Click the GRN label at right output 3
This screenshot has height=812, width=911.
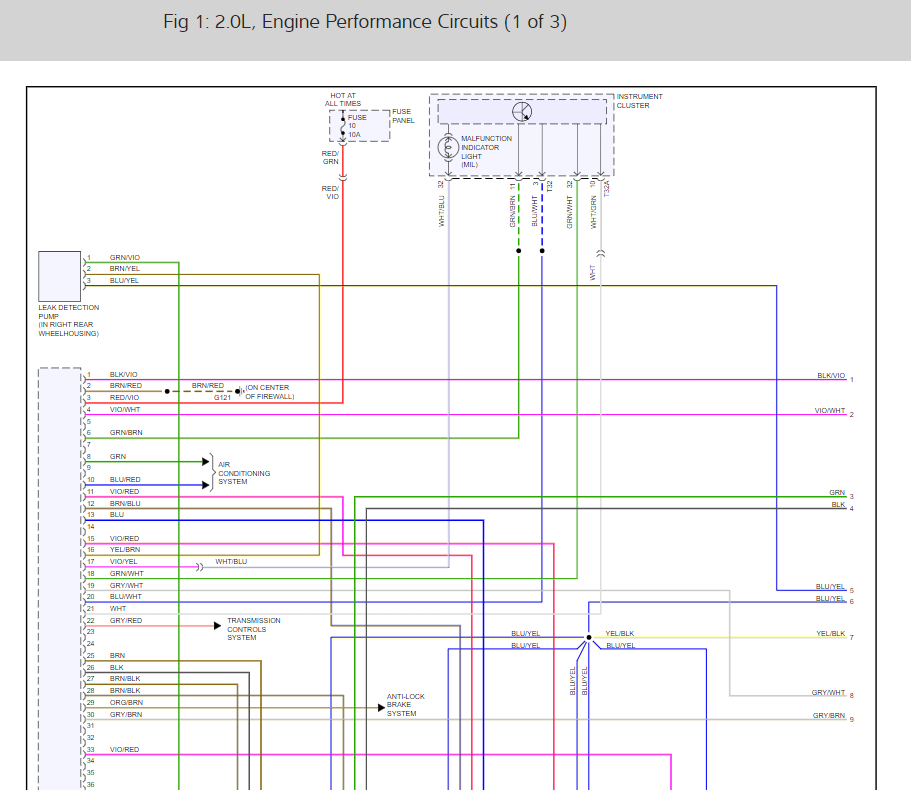(837, 493)
